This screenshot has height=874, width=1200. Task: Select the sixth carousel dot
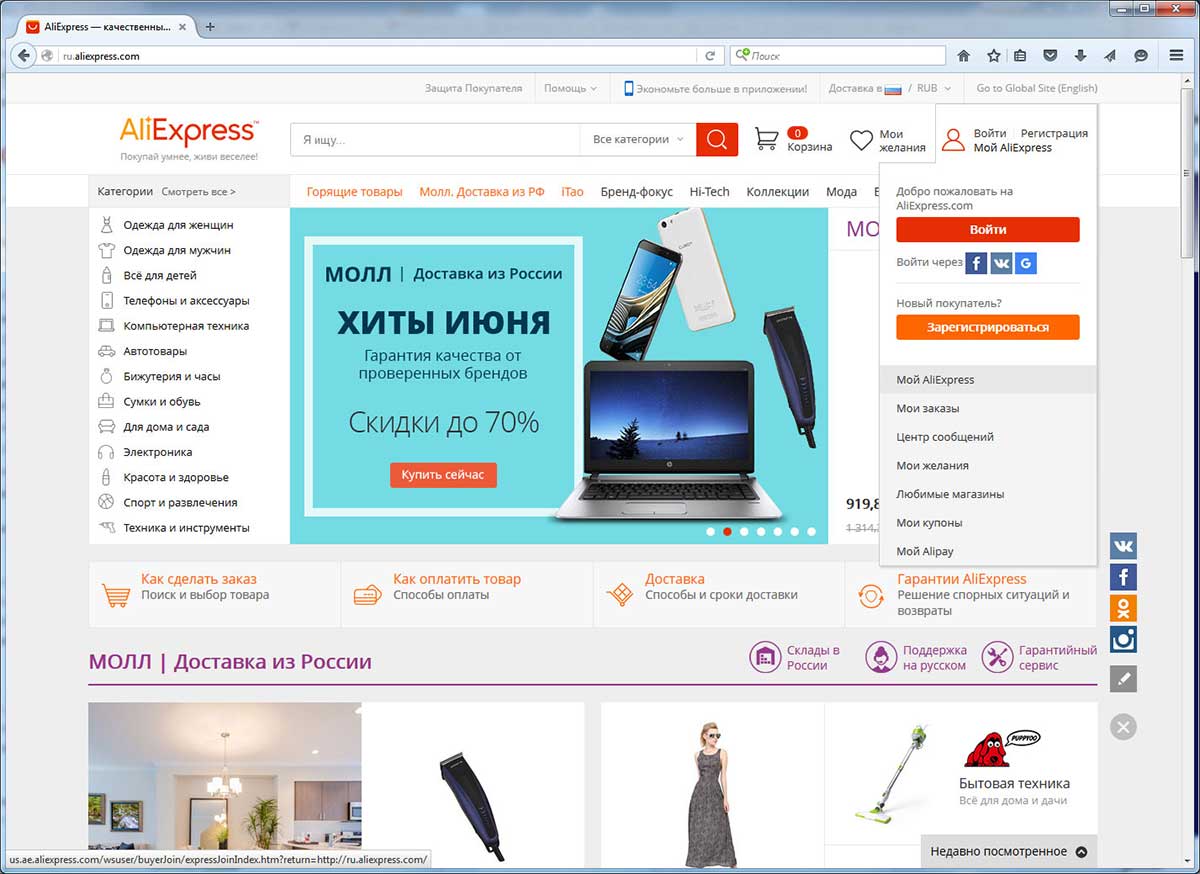tap(794, 532)
